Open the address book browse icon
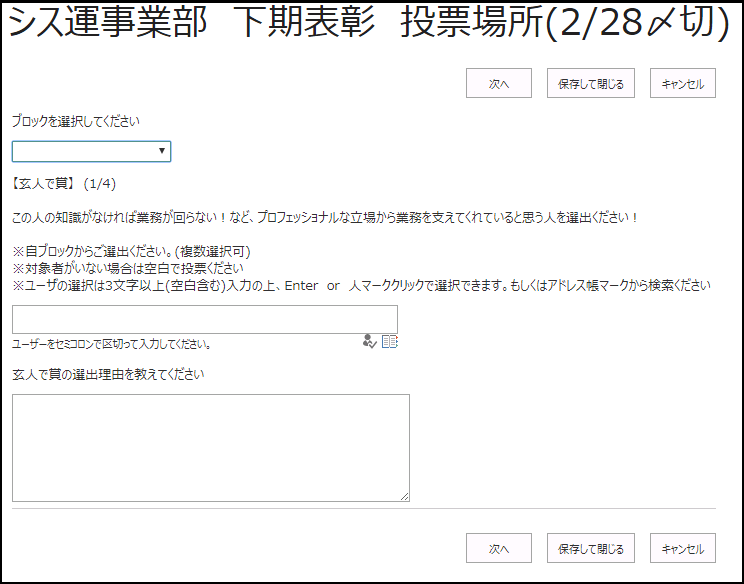The width and height of the screenshot is (744, 584). pos(390,342)
